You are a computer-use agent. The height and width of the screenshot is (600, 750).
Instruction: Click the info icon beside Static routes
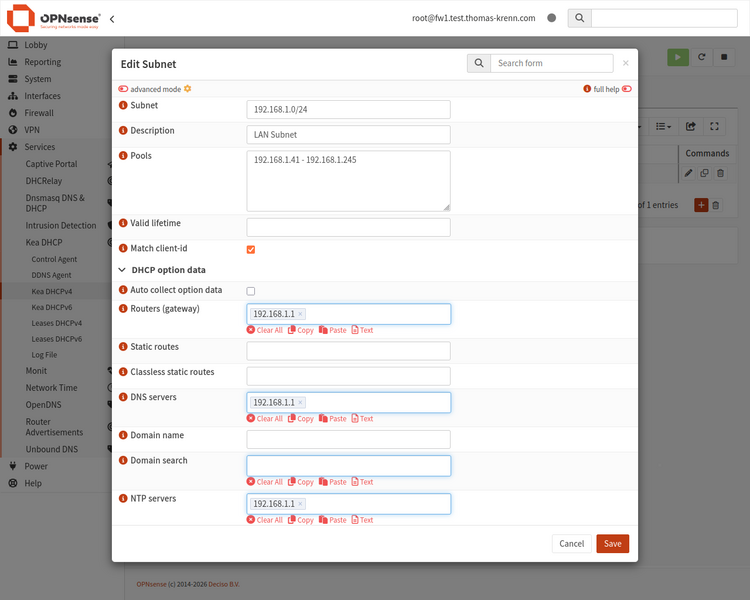123,347
